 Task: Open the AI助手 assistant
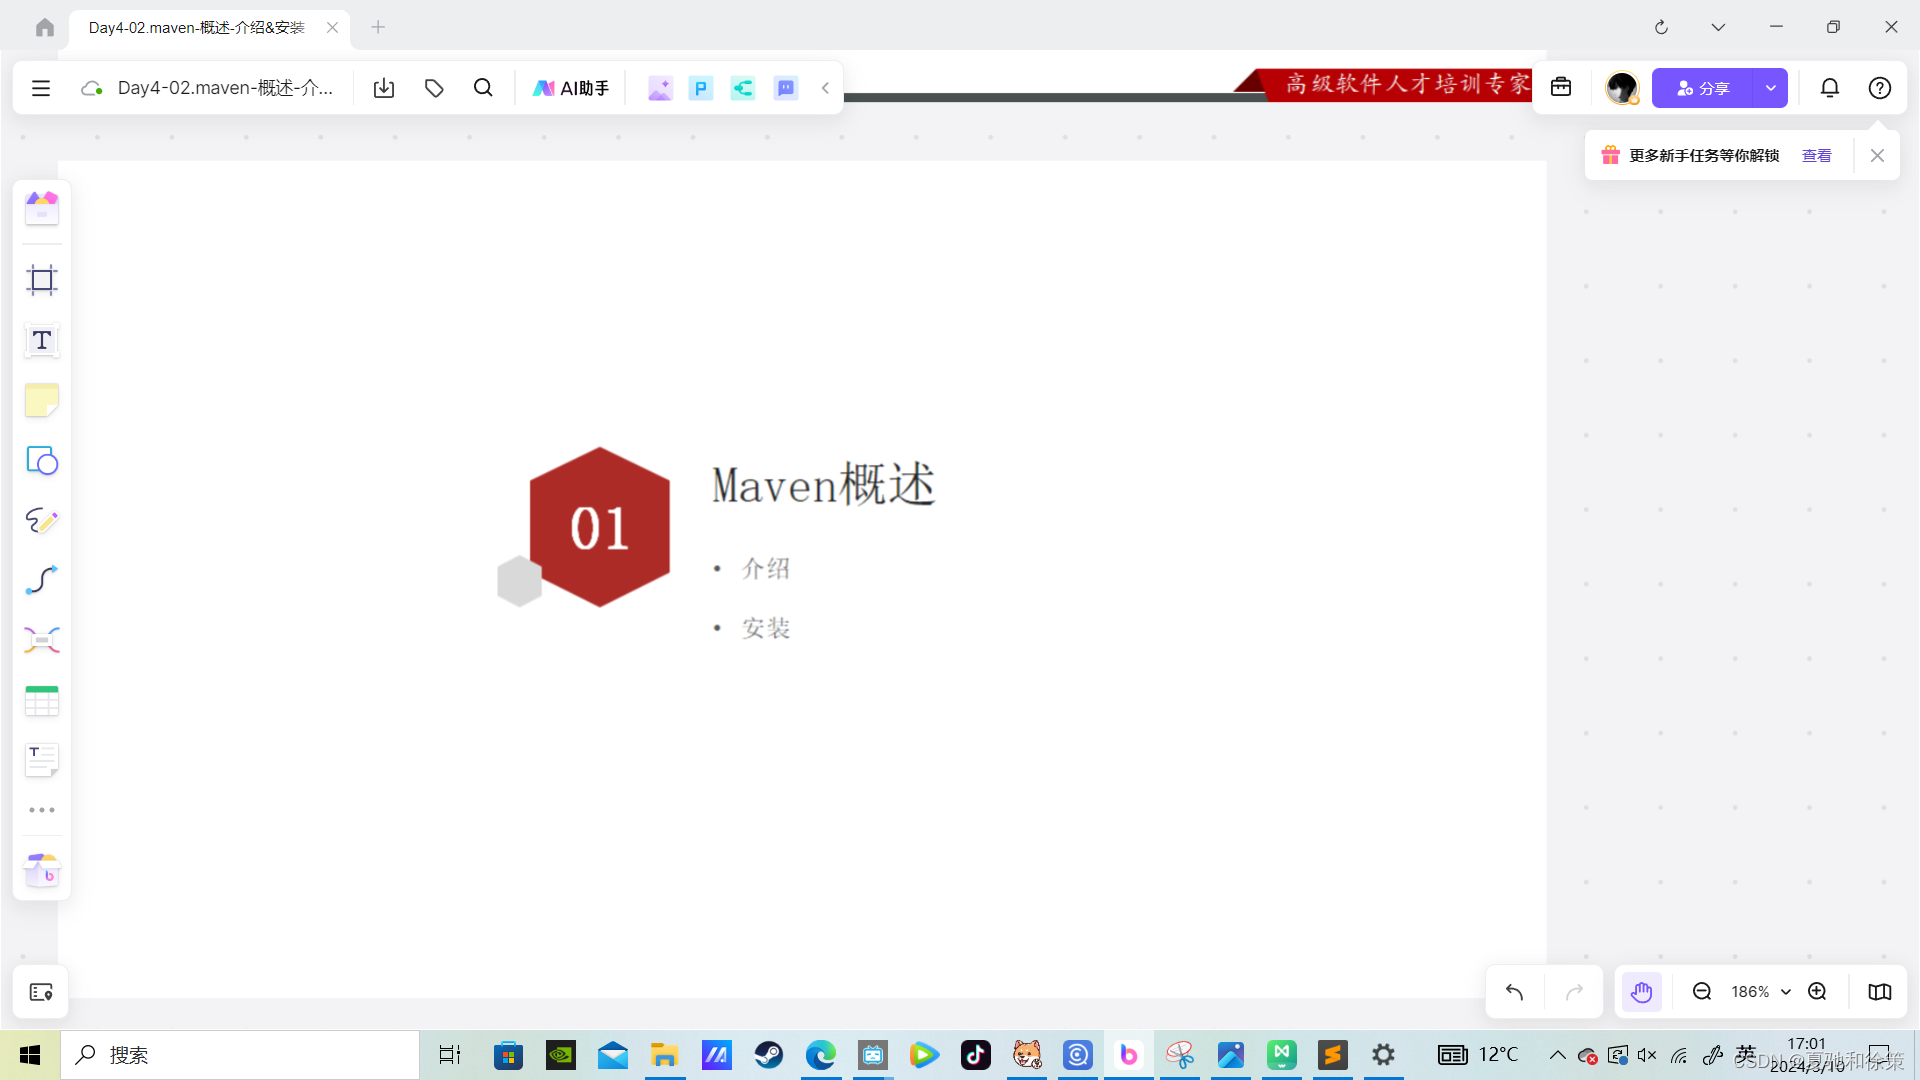coord(570,88)
